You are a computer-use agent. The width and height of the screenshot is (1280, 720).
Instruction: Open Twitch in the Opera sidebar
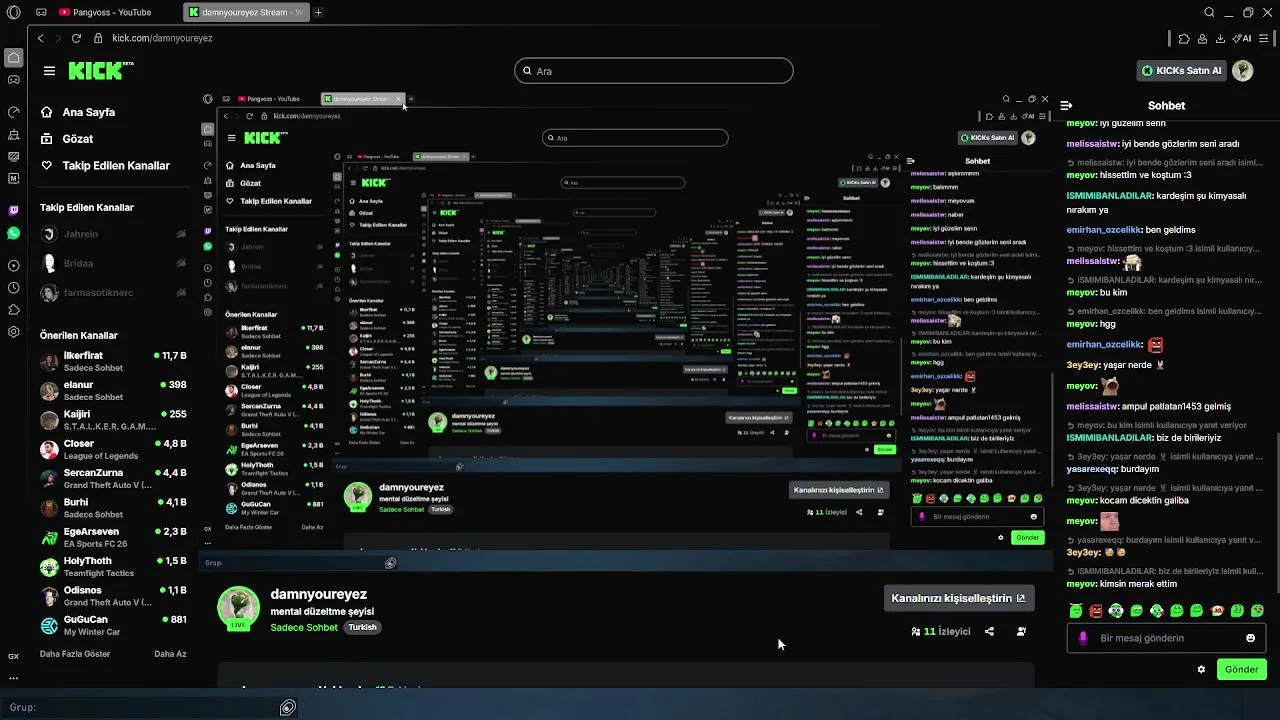click(13, 210)
